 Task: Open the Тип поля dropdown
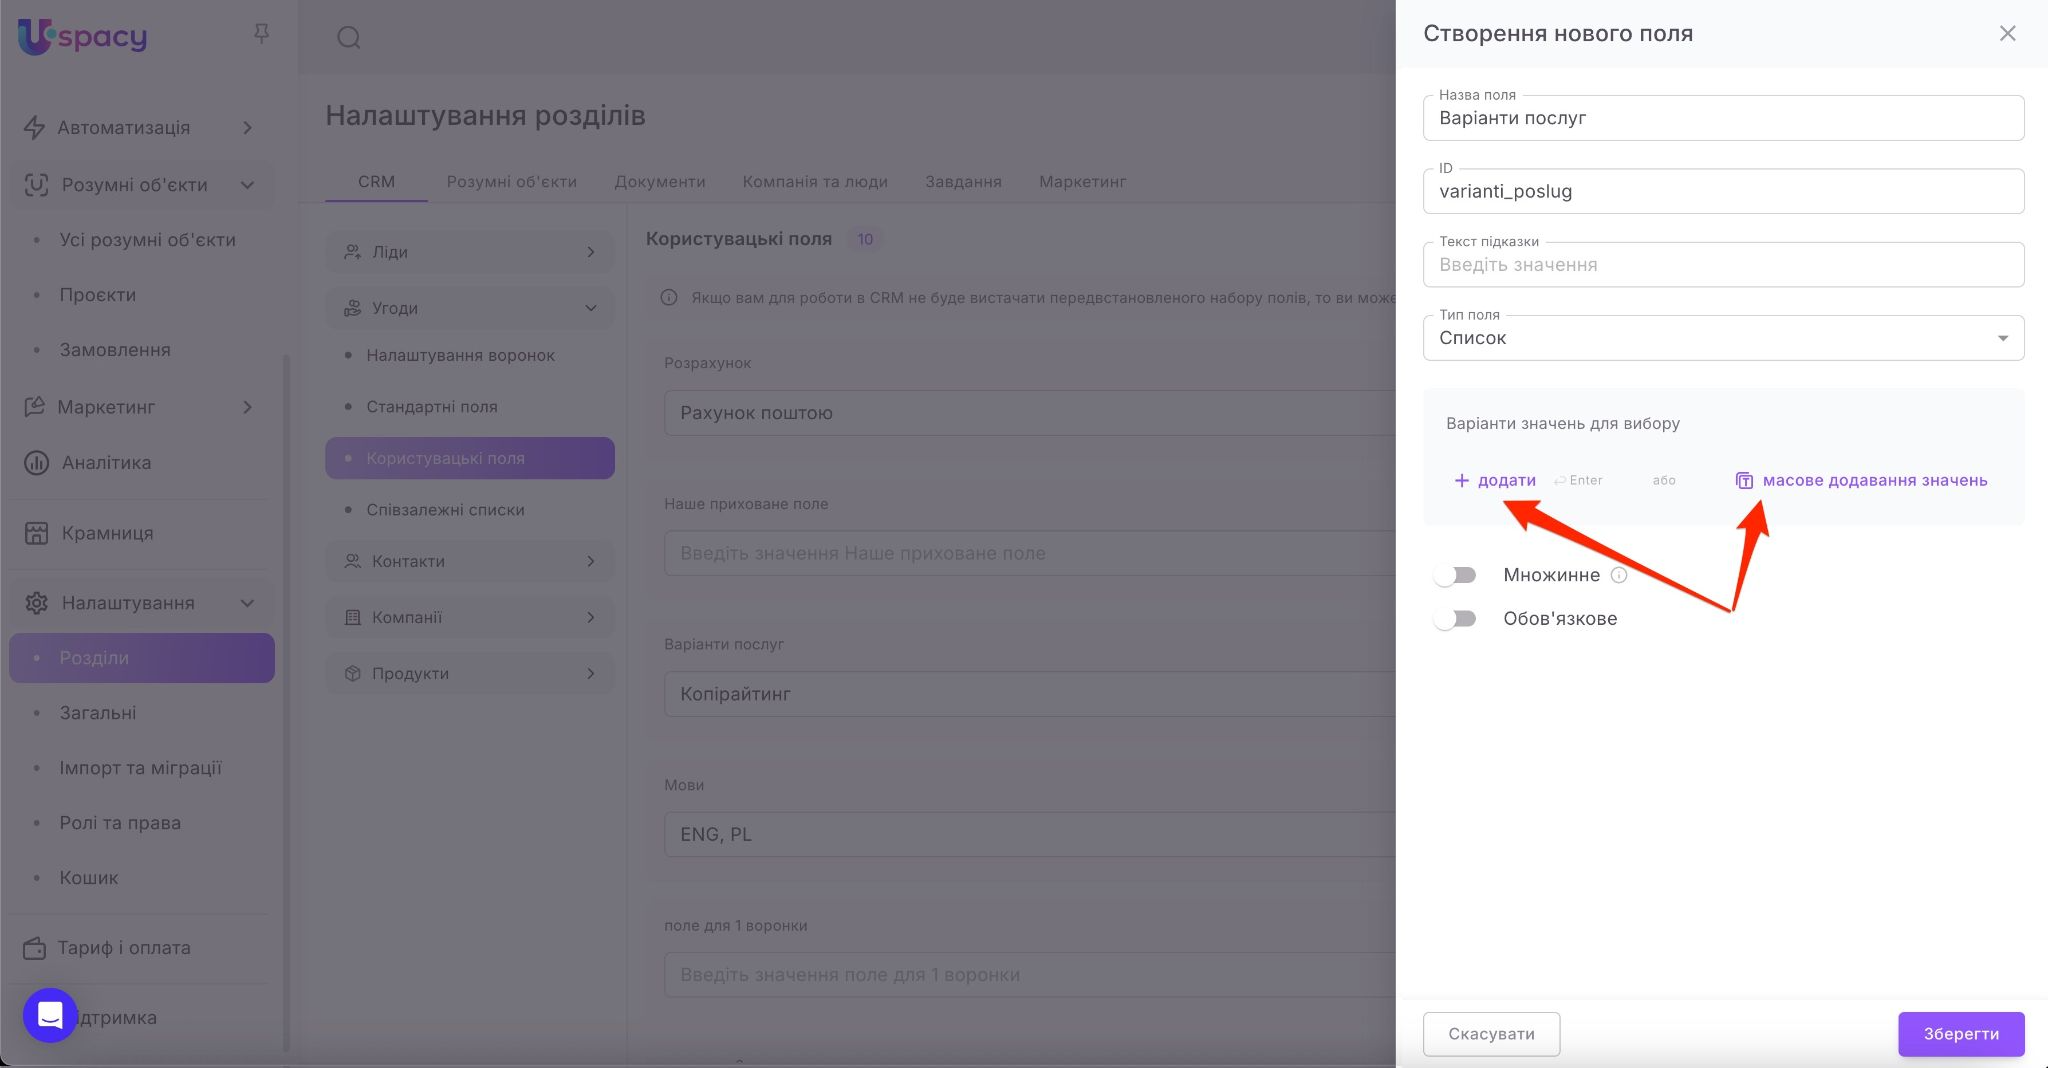click(1722, 338)
